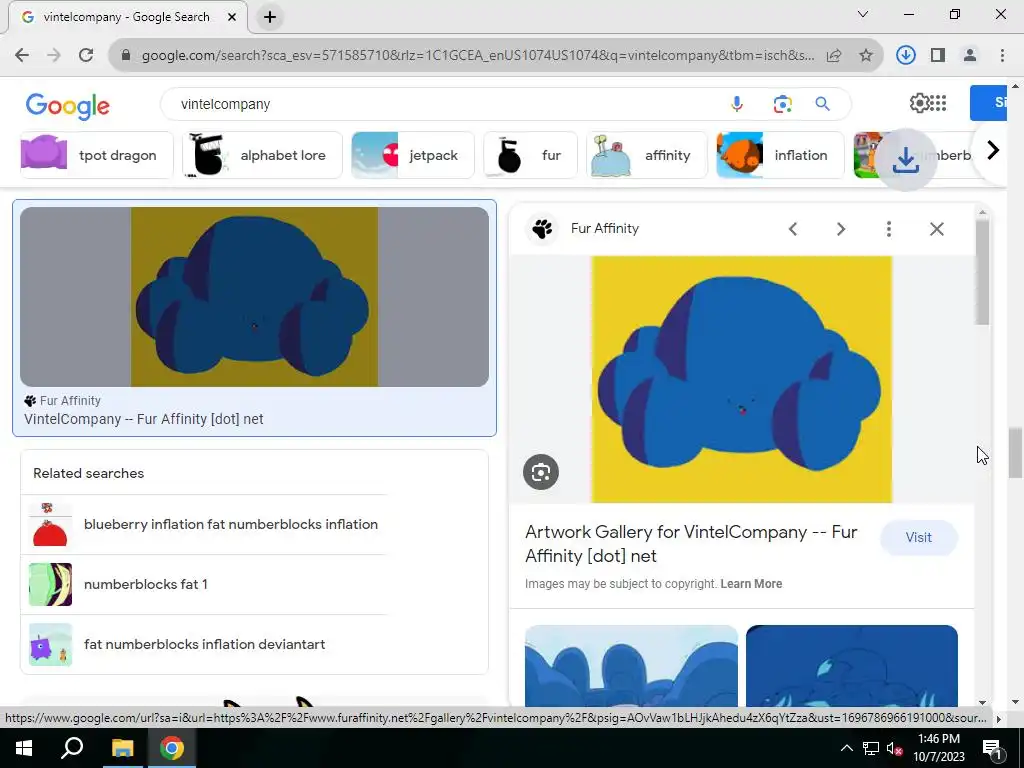
Task: Open the notification center icon
Action: (992, 748)
